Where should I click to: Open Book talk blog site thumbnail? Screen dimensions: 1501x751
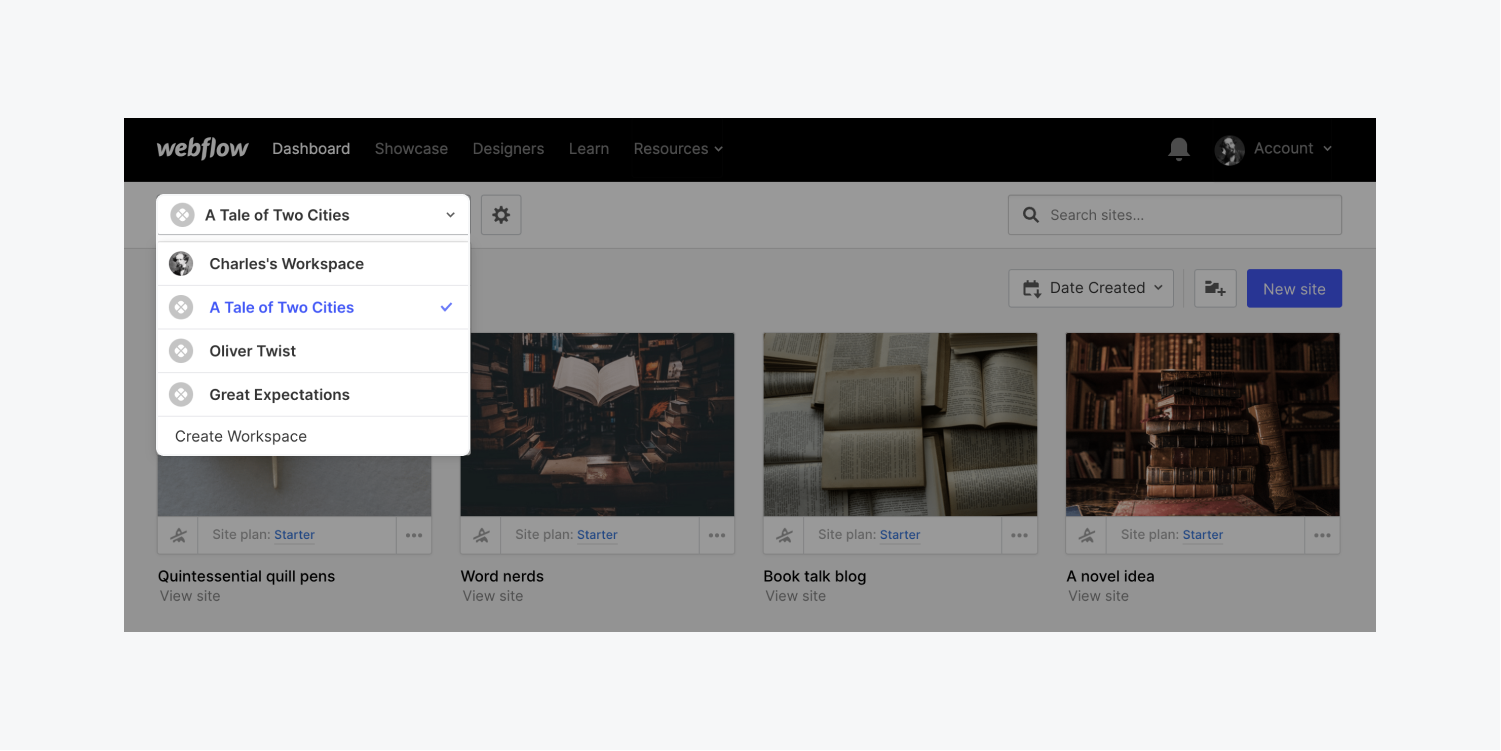coord(900,425)
